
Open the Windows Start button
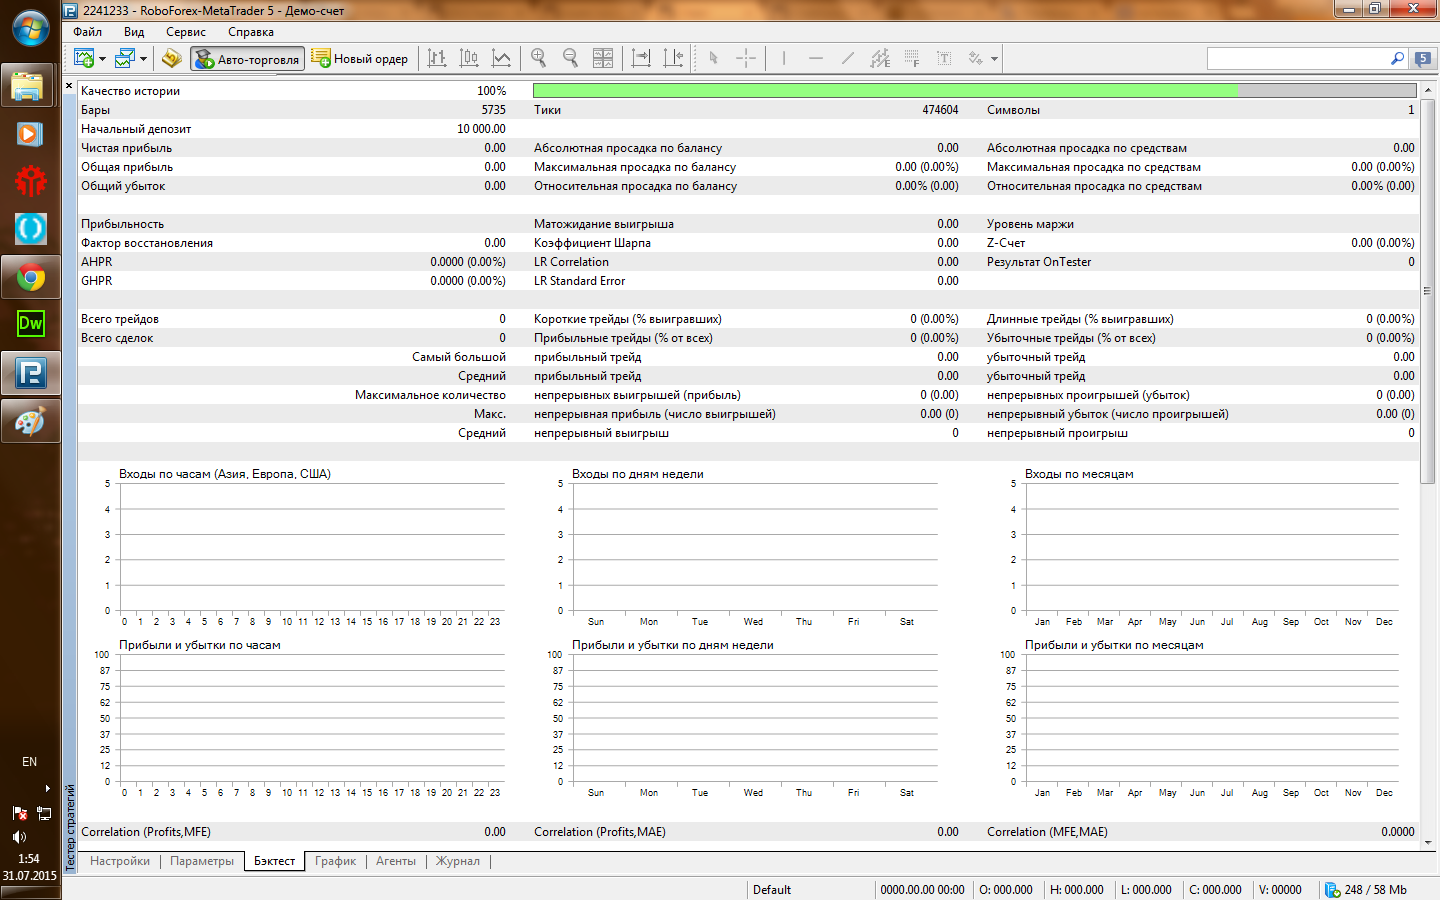click(30, 27)
